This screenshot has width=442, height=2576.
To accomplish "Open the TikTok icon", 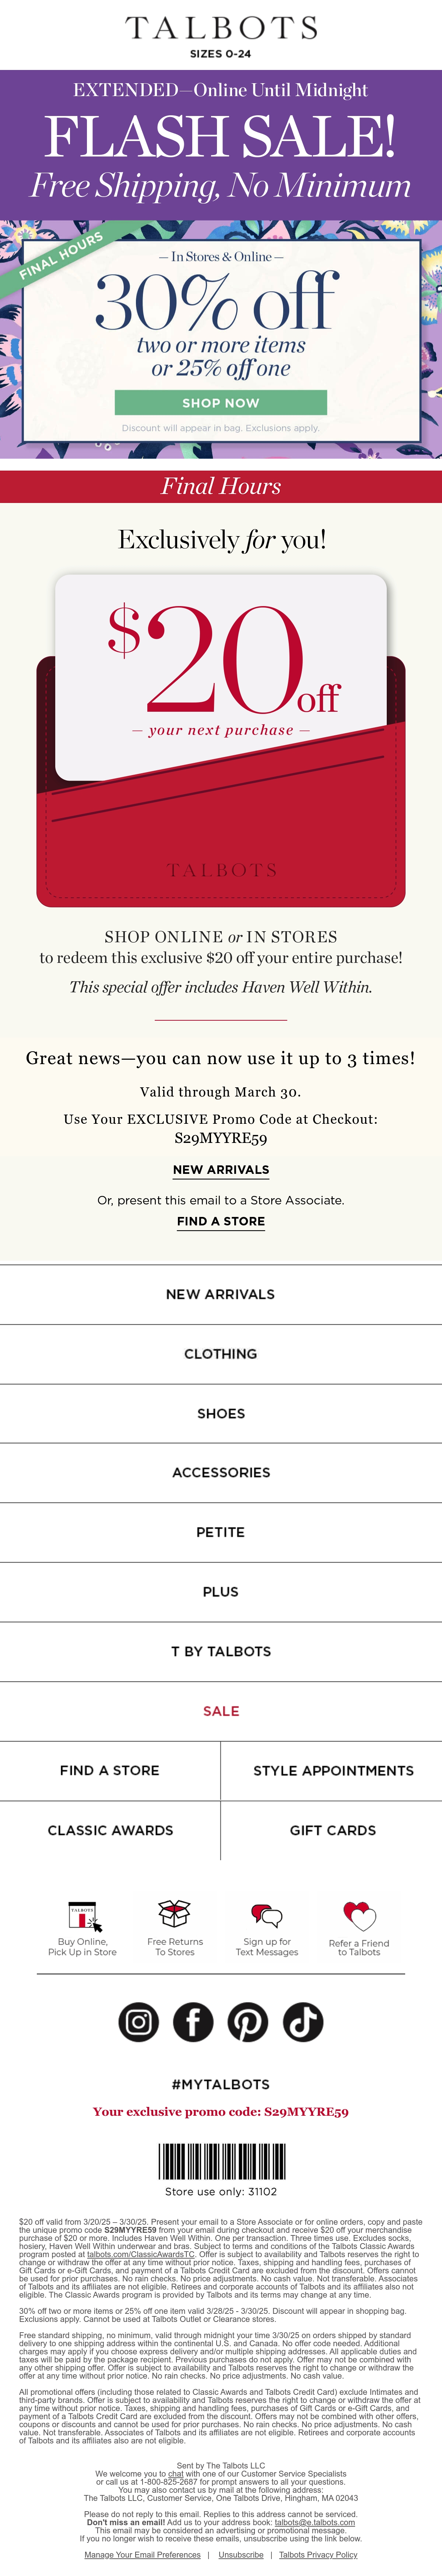I will (x=303, y=2021).
